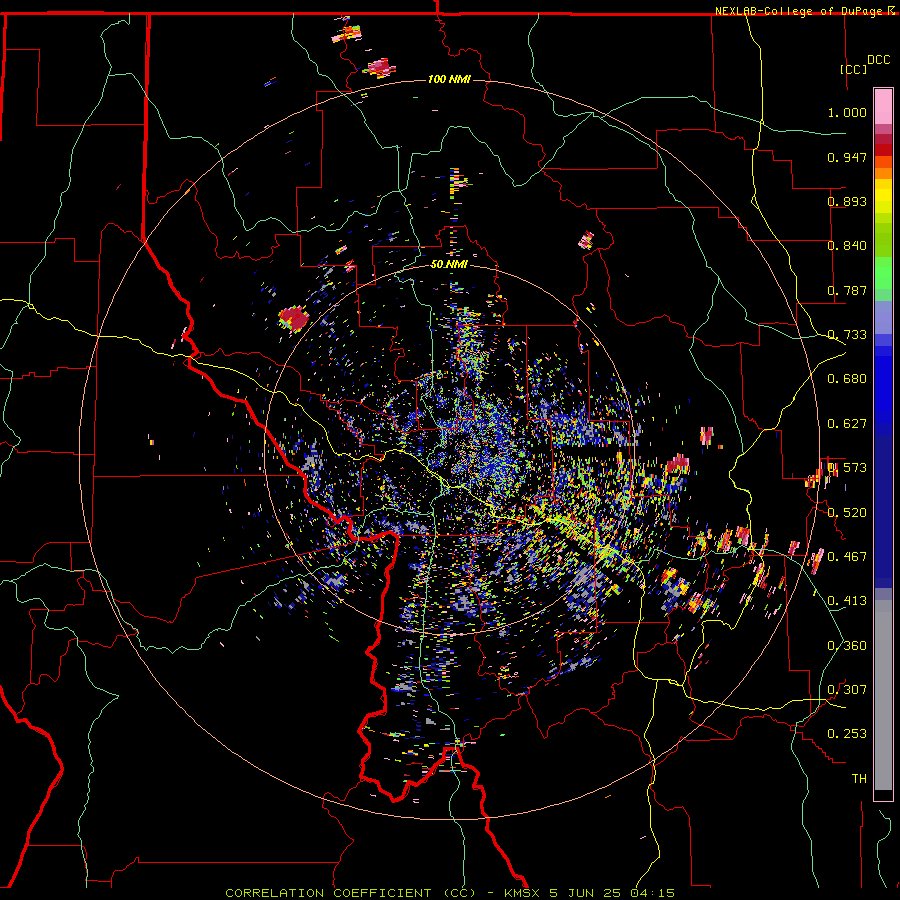Pick the gray bottom segment of color bar
This screenshot has height=900, width=900.
pos(883,695)
